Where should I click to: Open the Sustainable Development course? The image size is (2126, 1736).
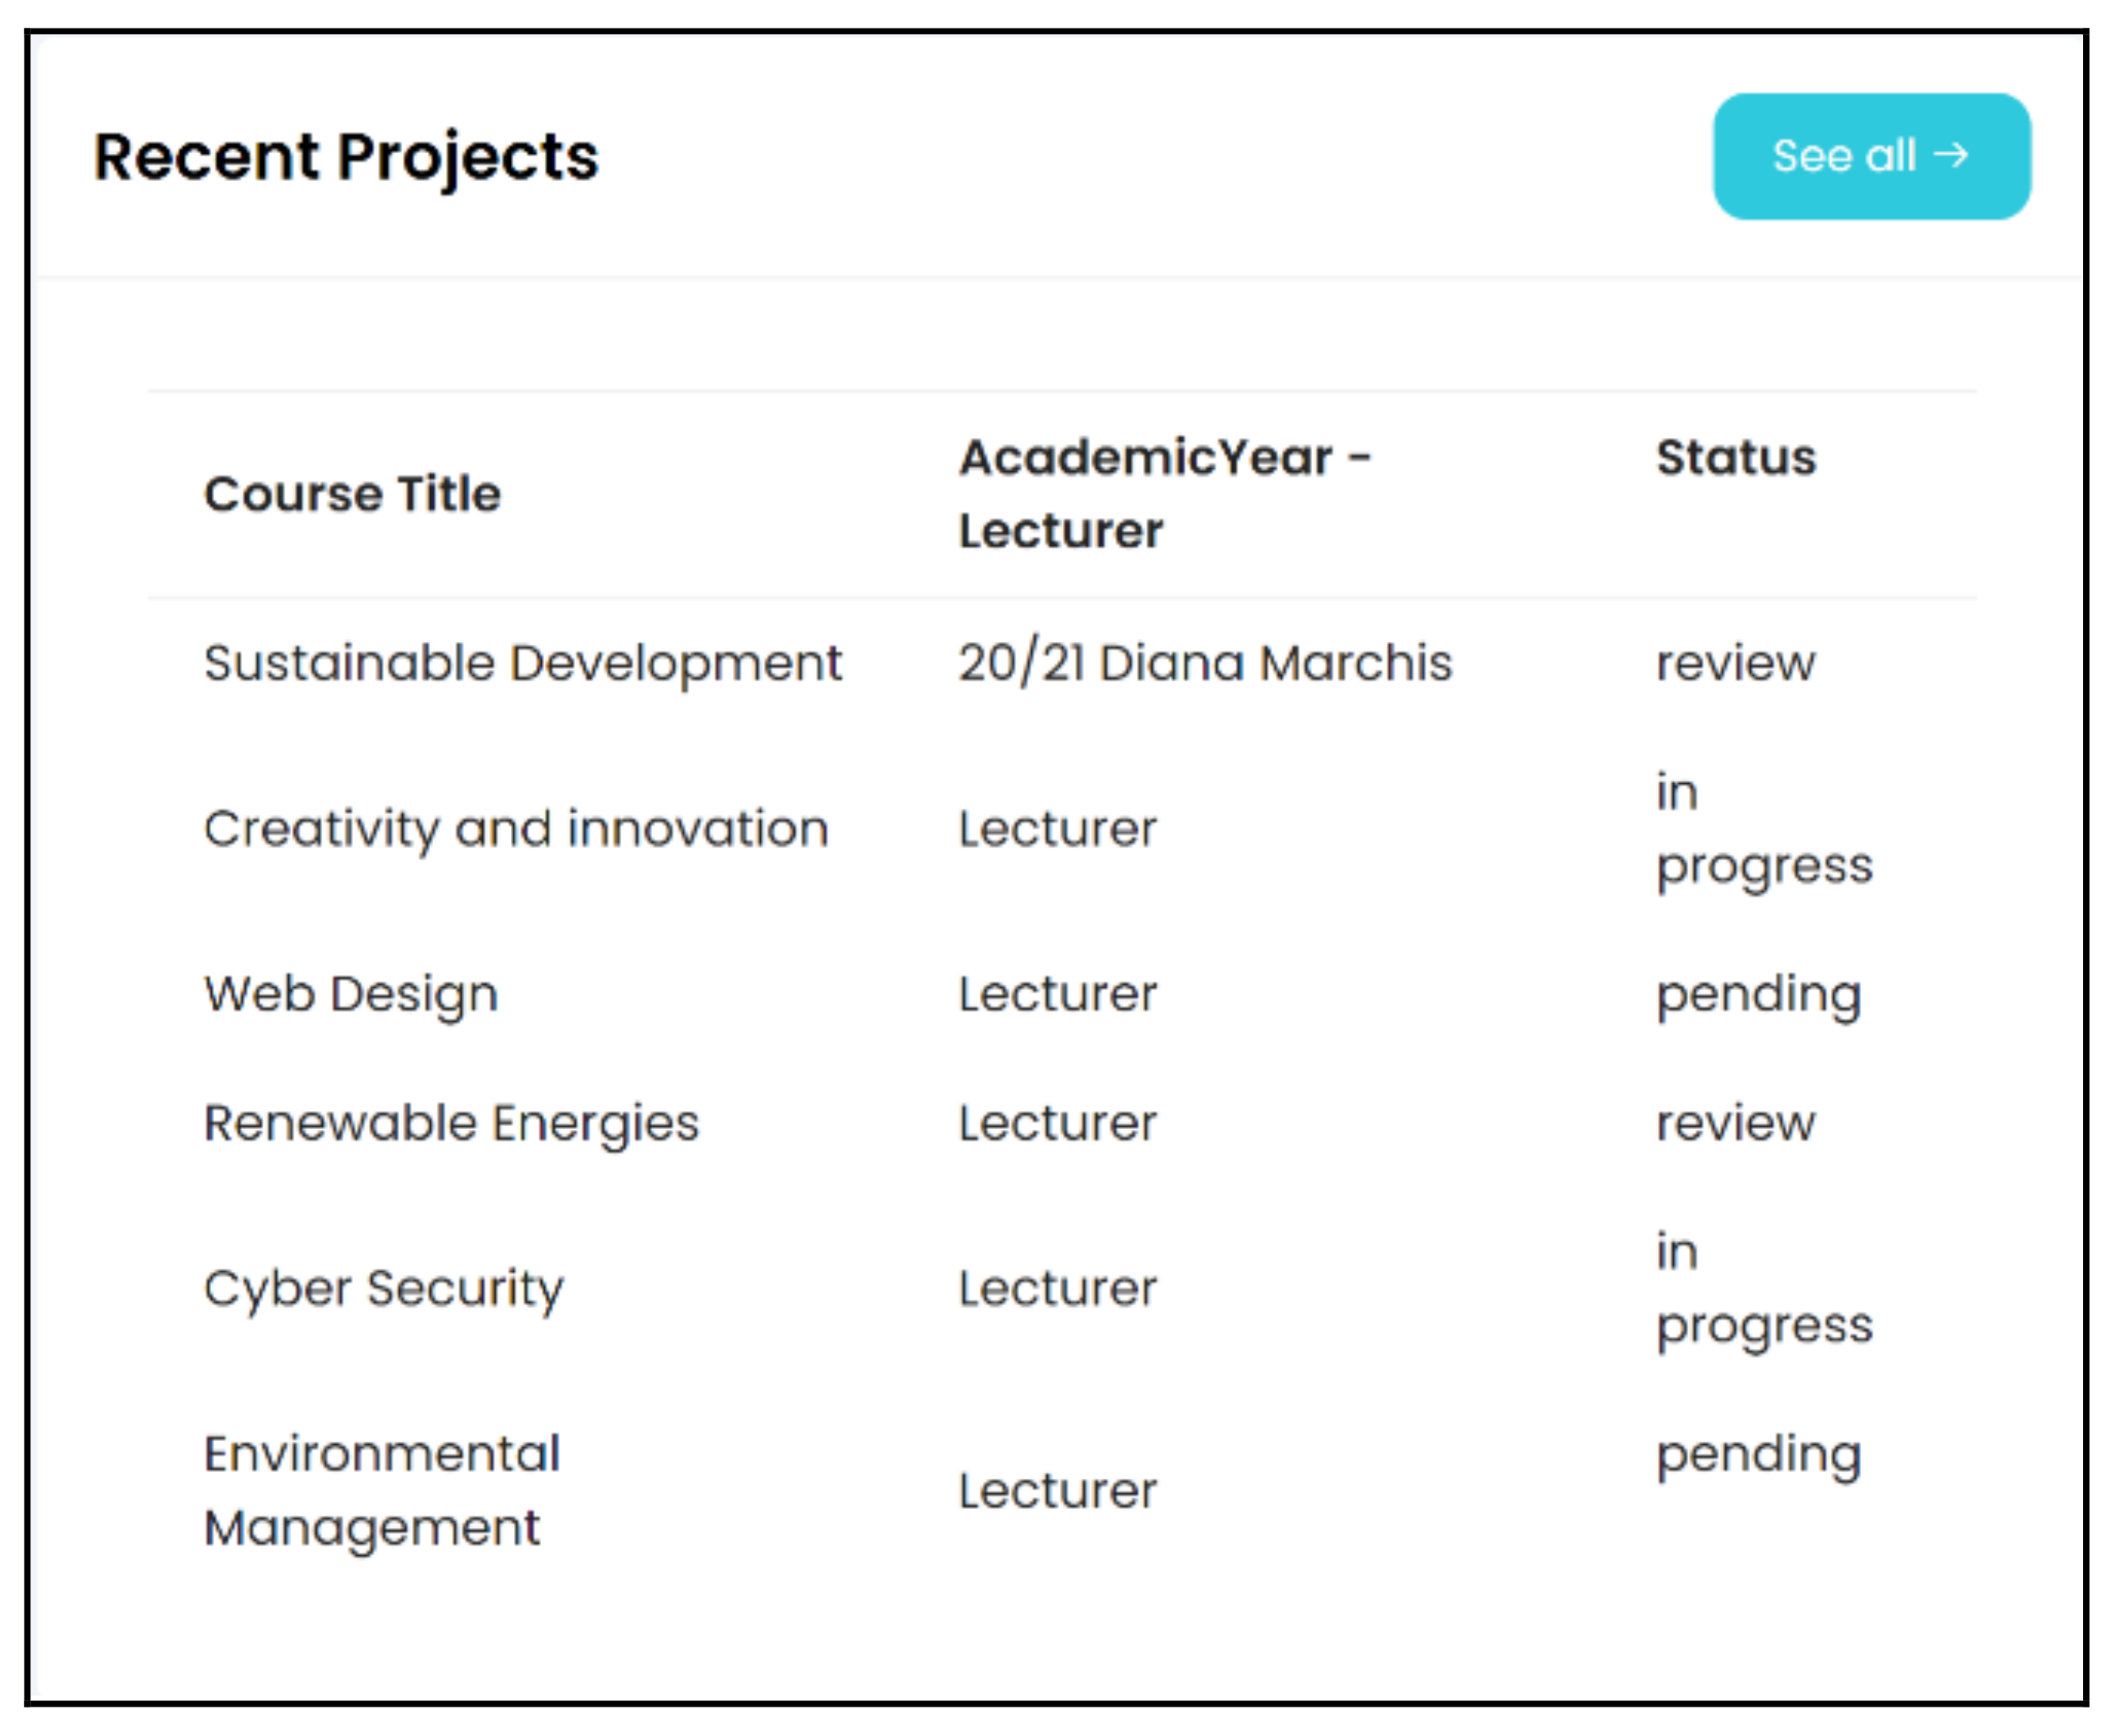tap(523, 663)
